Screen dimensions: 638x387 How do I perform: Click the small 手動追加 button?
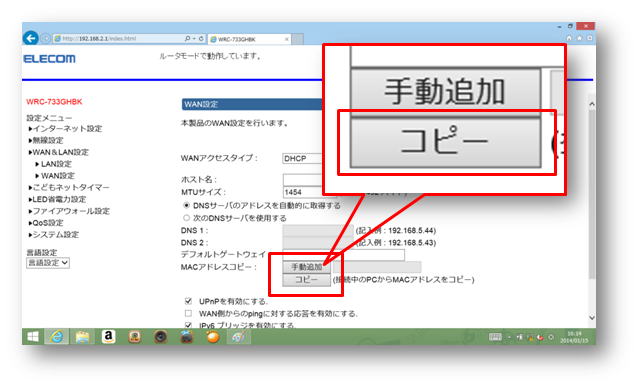pos(306,267)
